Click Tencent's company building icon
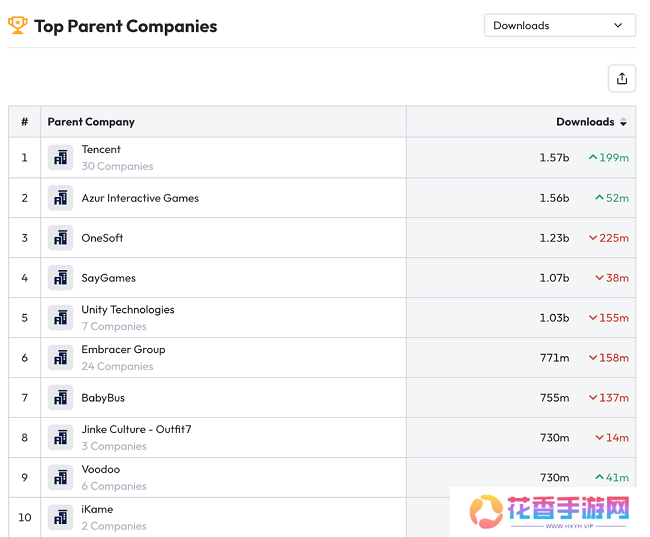Image resolution: width=650 pixels, height=537 pixels. [61, 158]
